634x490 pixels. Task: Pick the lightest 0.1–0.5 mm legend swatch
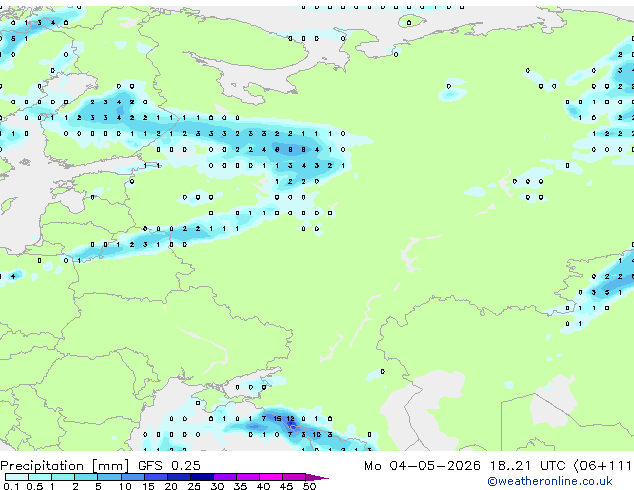[x=17, y=477]
